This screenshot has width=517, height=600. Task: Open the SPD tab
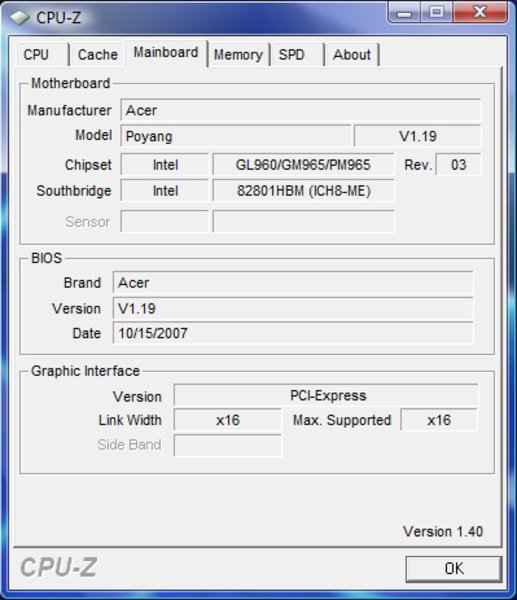297,55
